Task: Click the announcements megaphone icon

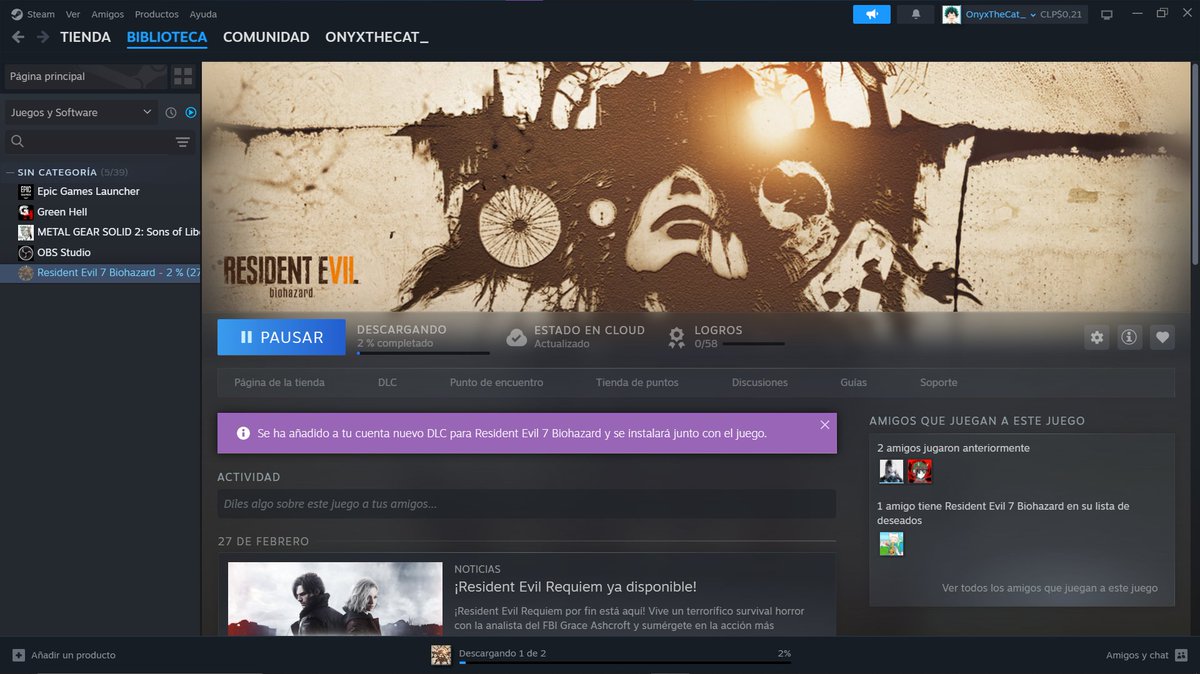Action: click(871, 14)
